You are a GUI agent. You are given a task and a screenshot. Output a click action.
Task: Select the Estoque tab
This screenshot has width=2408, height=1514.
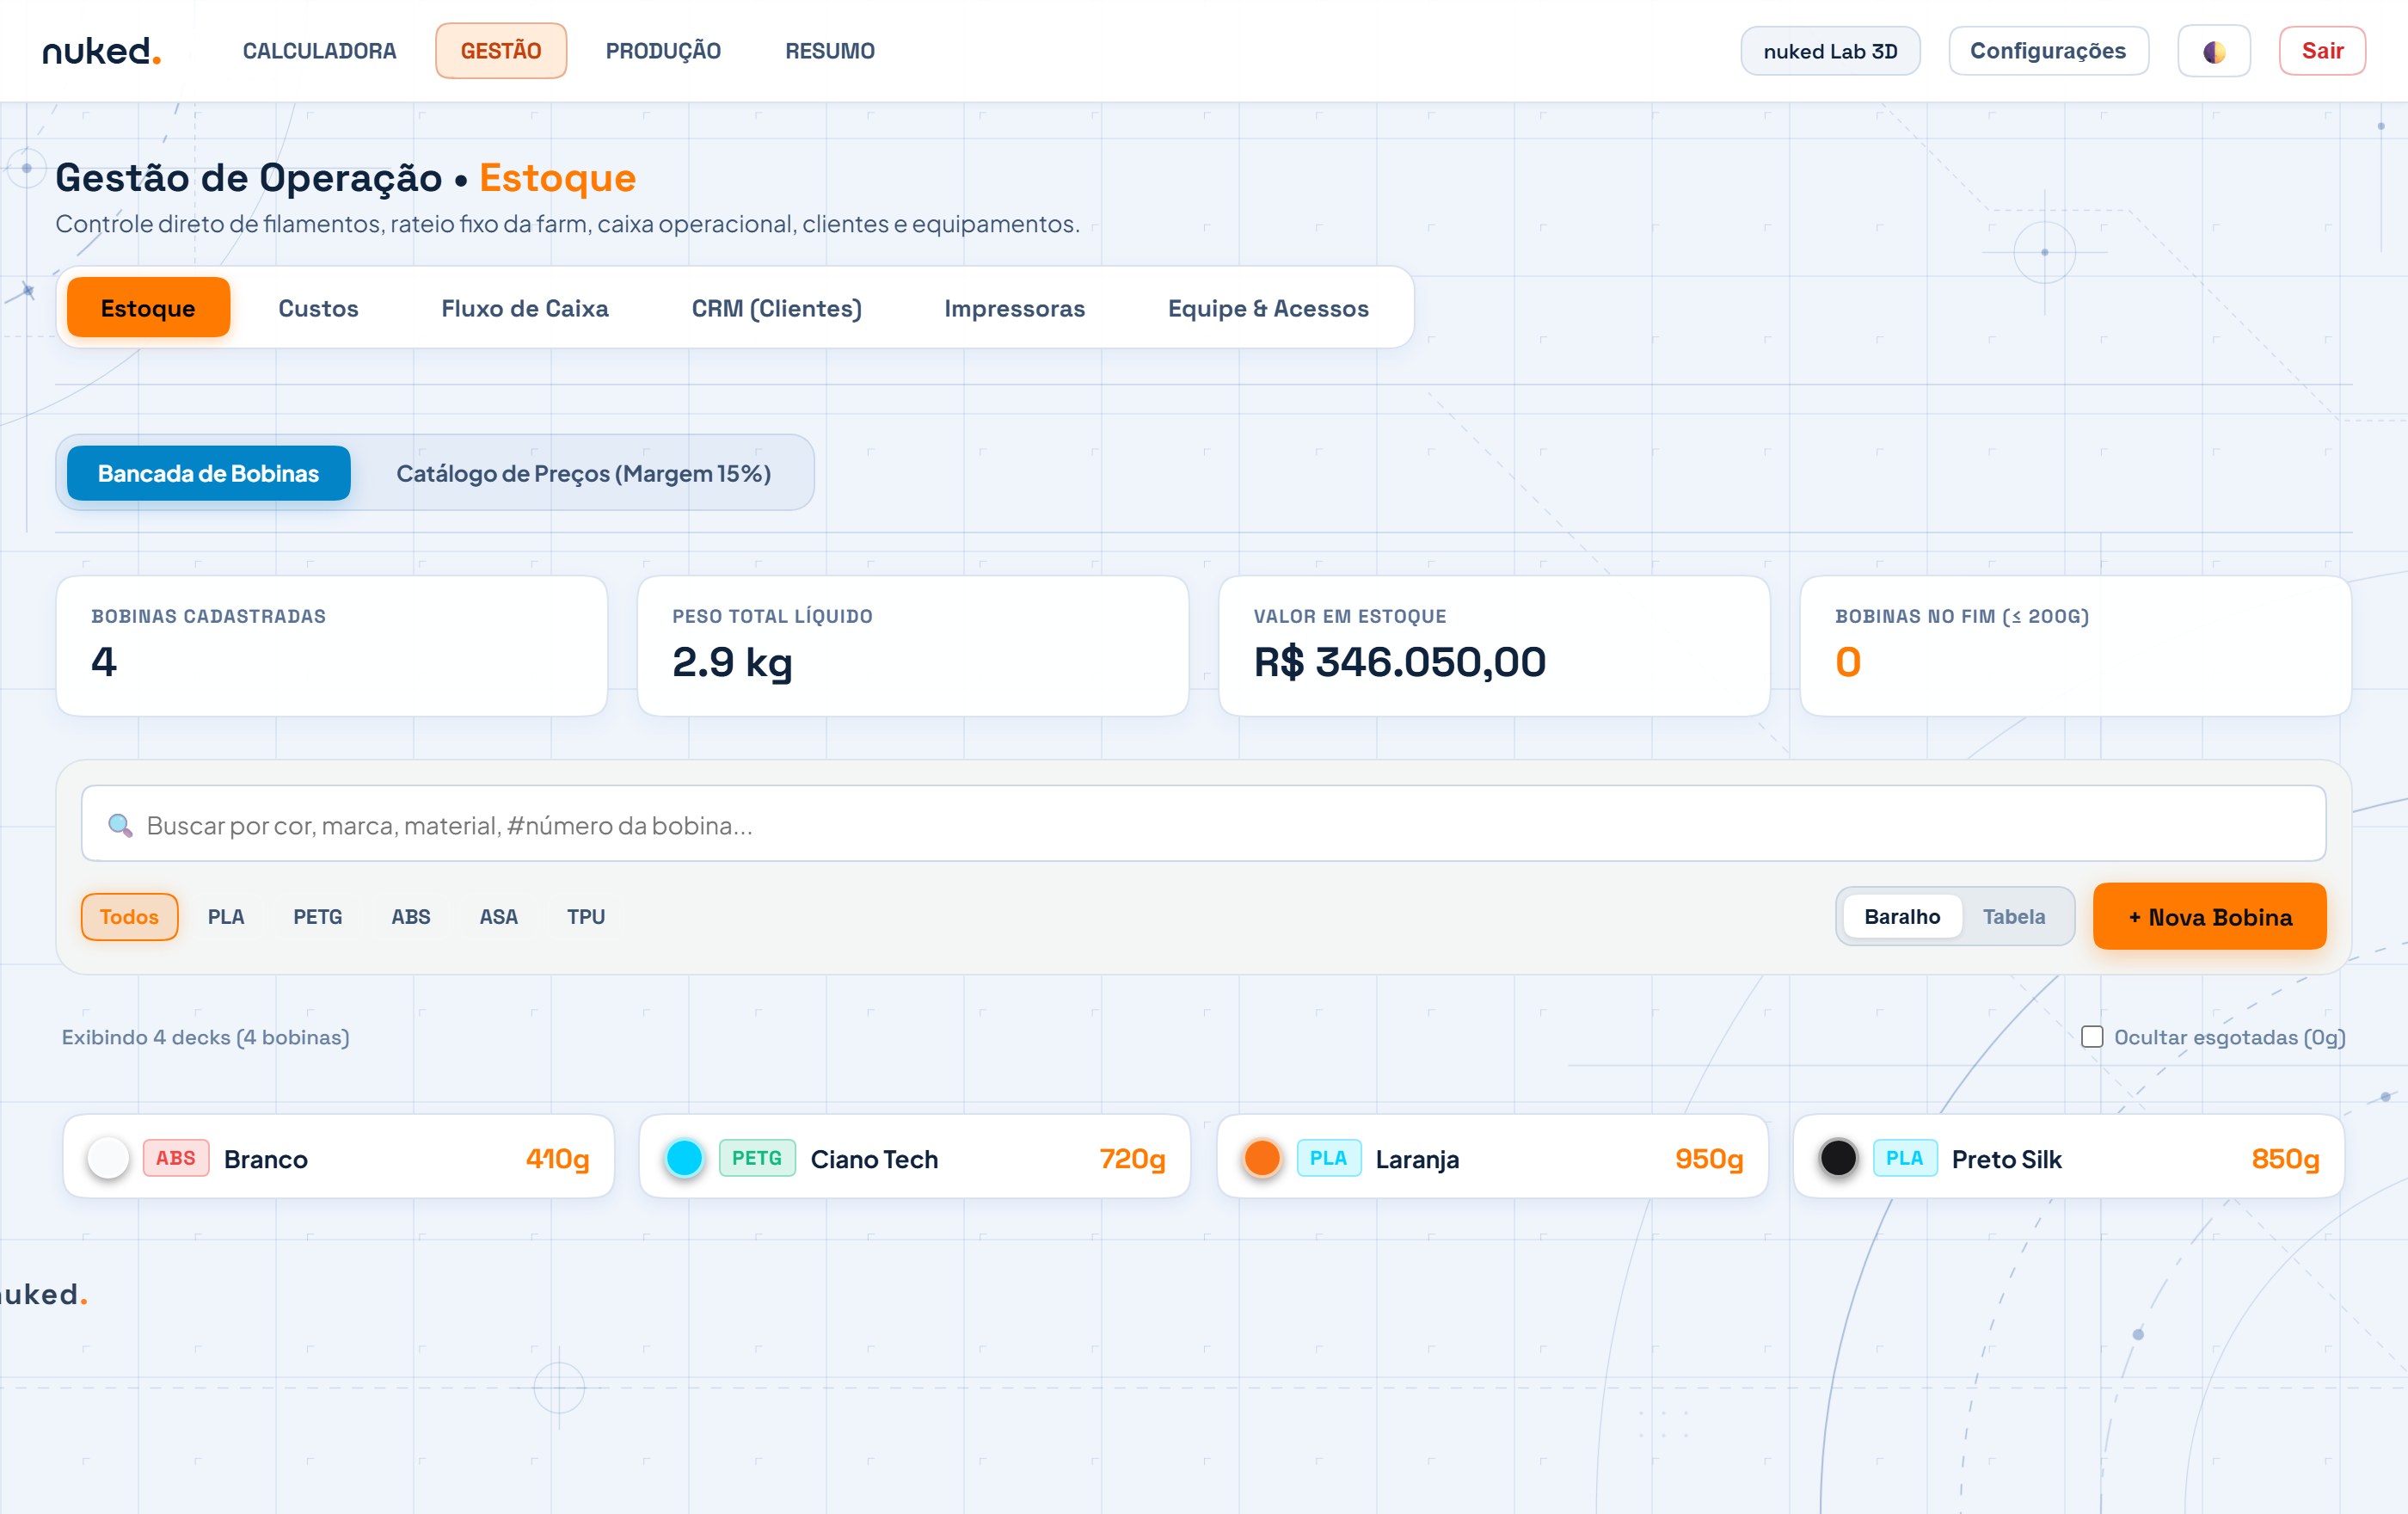(148, 308)
